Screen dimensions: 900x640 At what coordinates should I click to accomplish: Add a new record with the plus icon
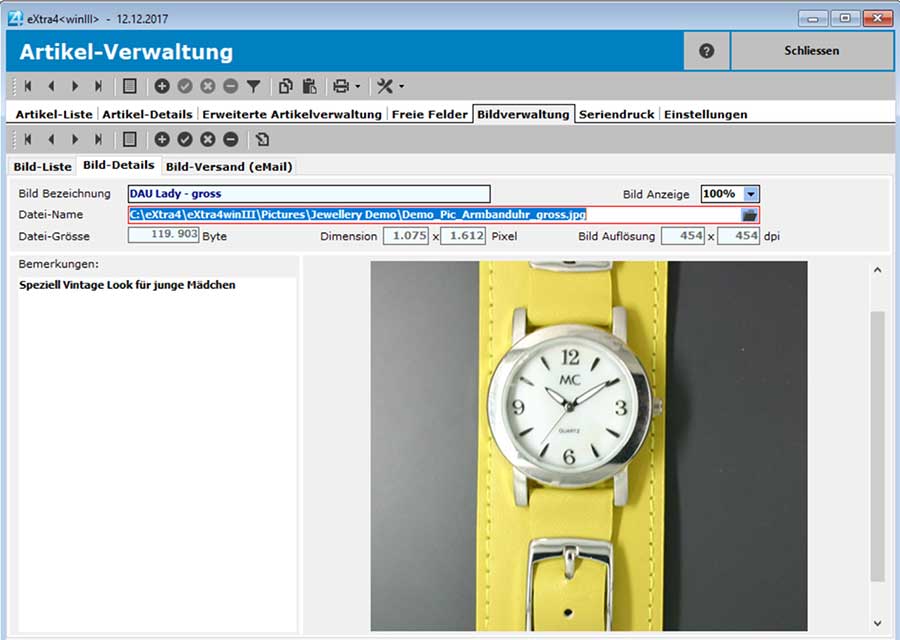(162, 86)
